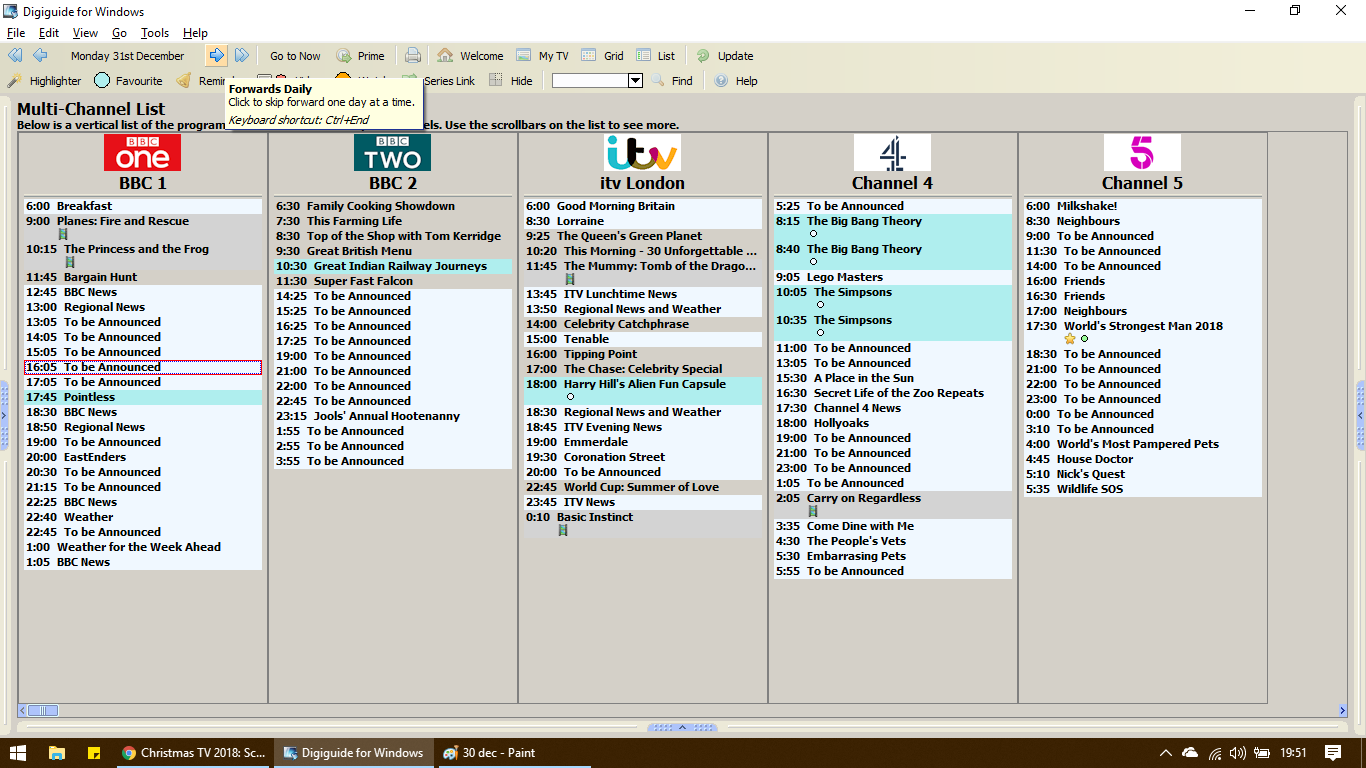Switch to Chrome Christmas TV 2018 window
The image size is (1366, 768).
tap(194, 753)
